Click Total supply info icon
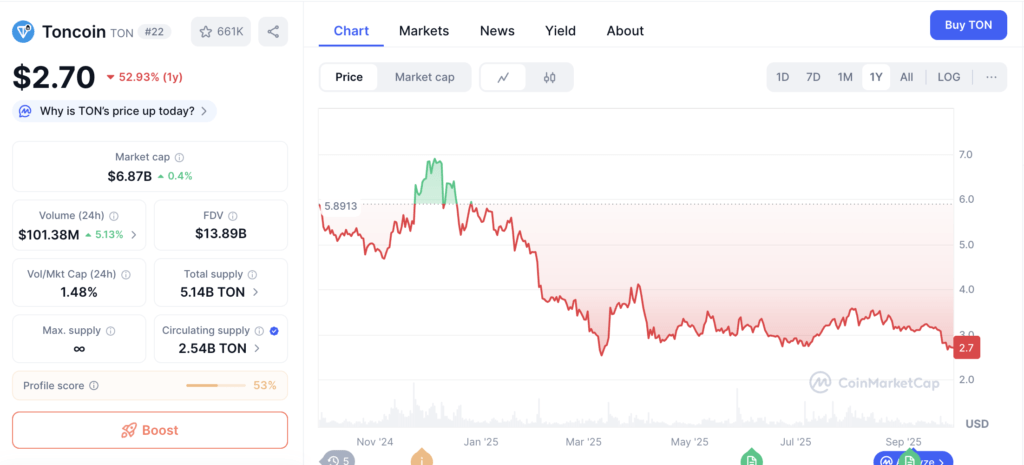This screenshot has height=465, width=1024. tap(252, 275)
